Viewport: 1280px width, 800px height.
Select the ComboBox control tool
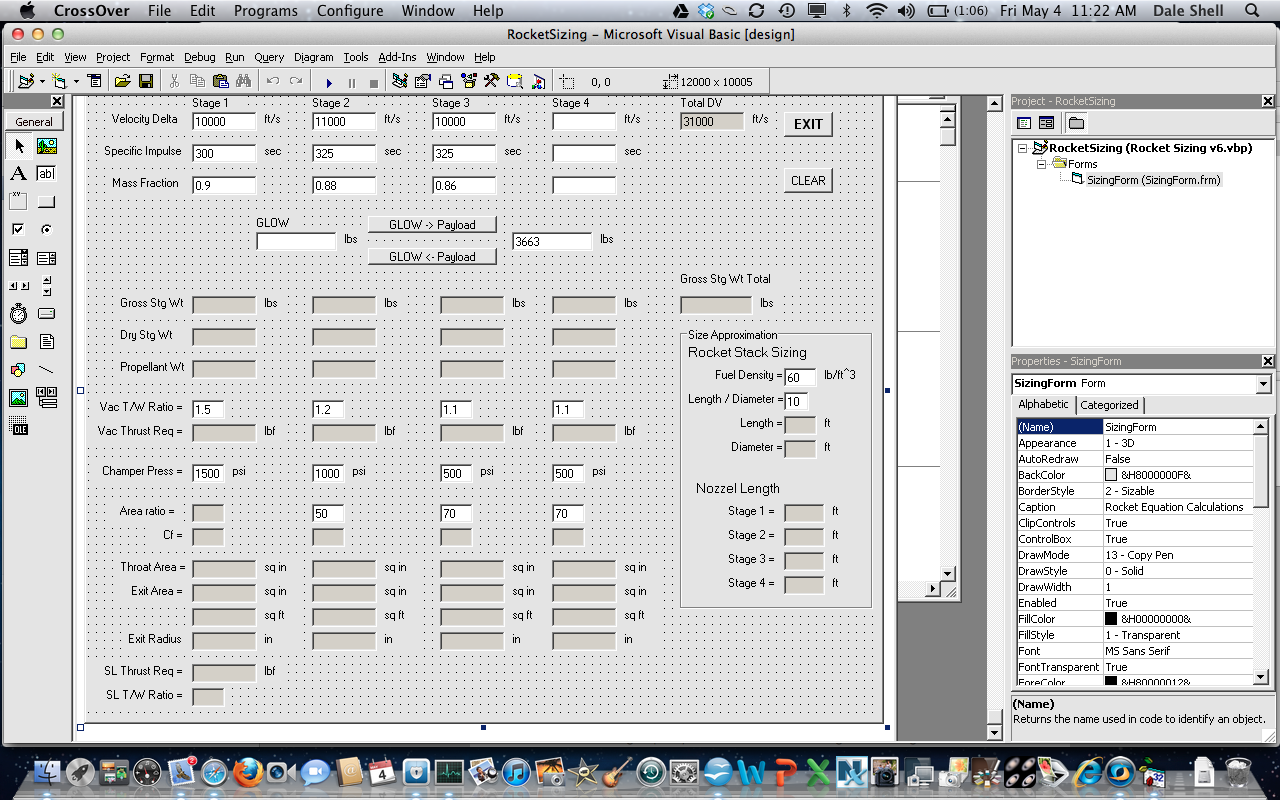pyautogui.click(x=19, y=258)
